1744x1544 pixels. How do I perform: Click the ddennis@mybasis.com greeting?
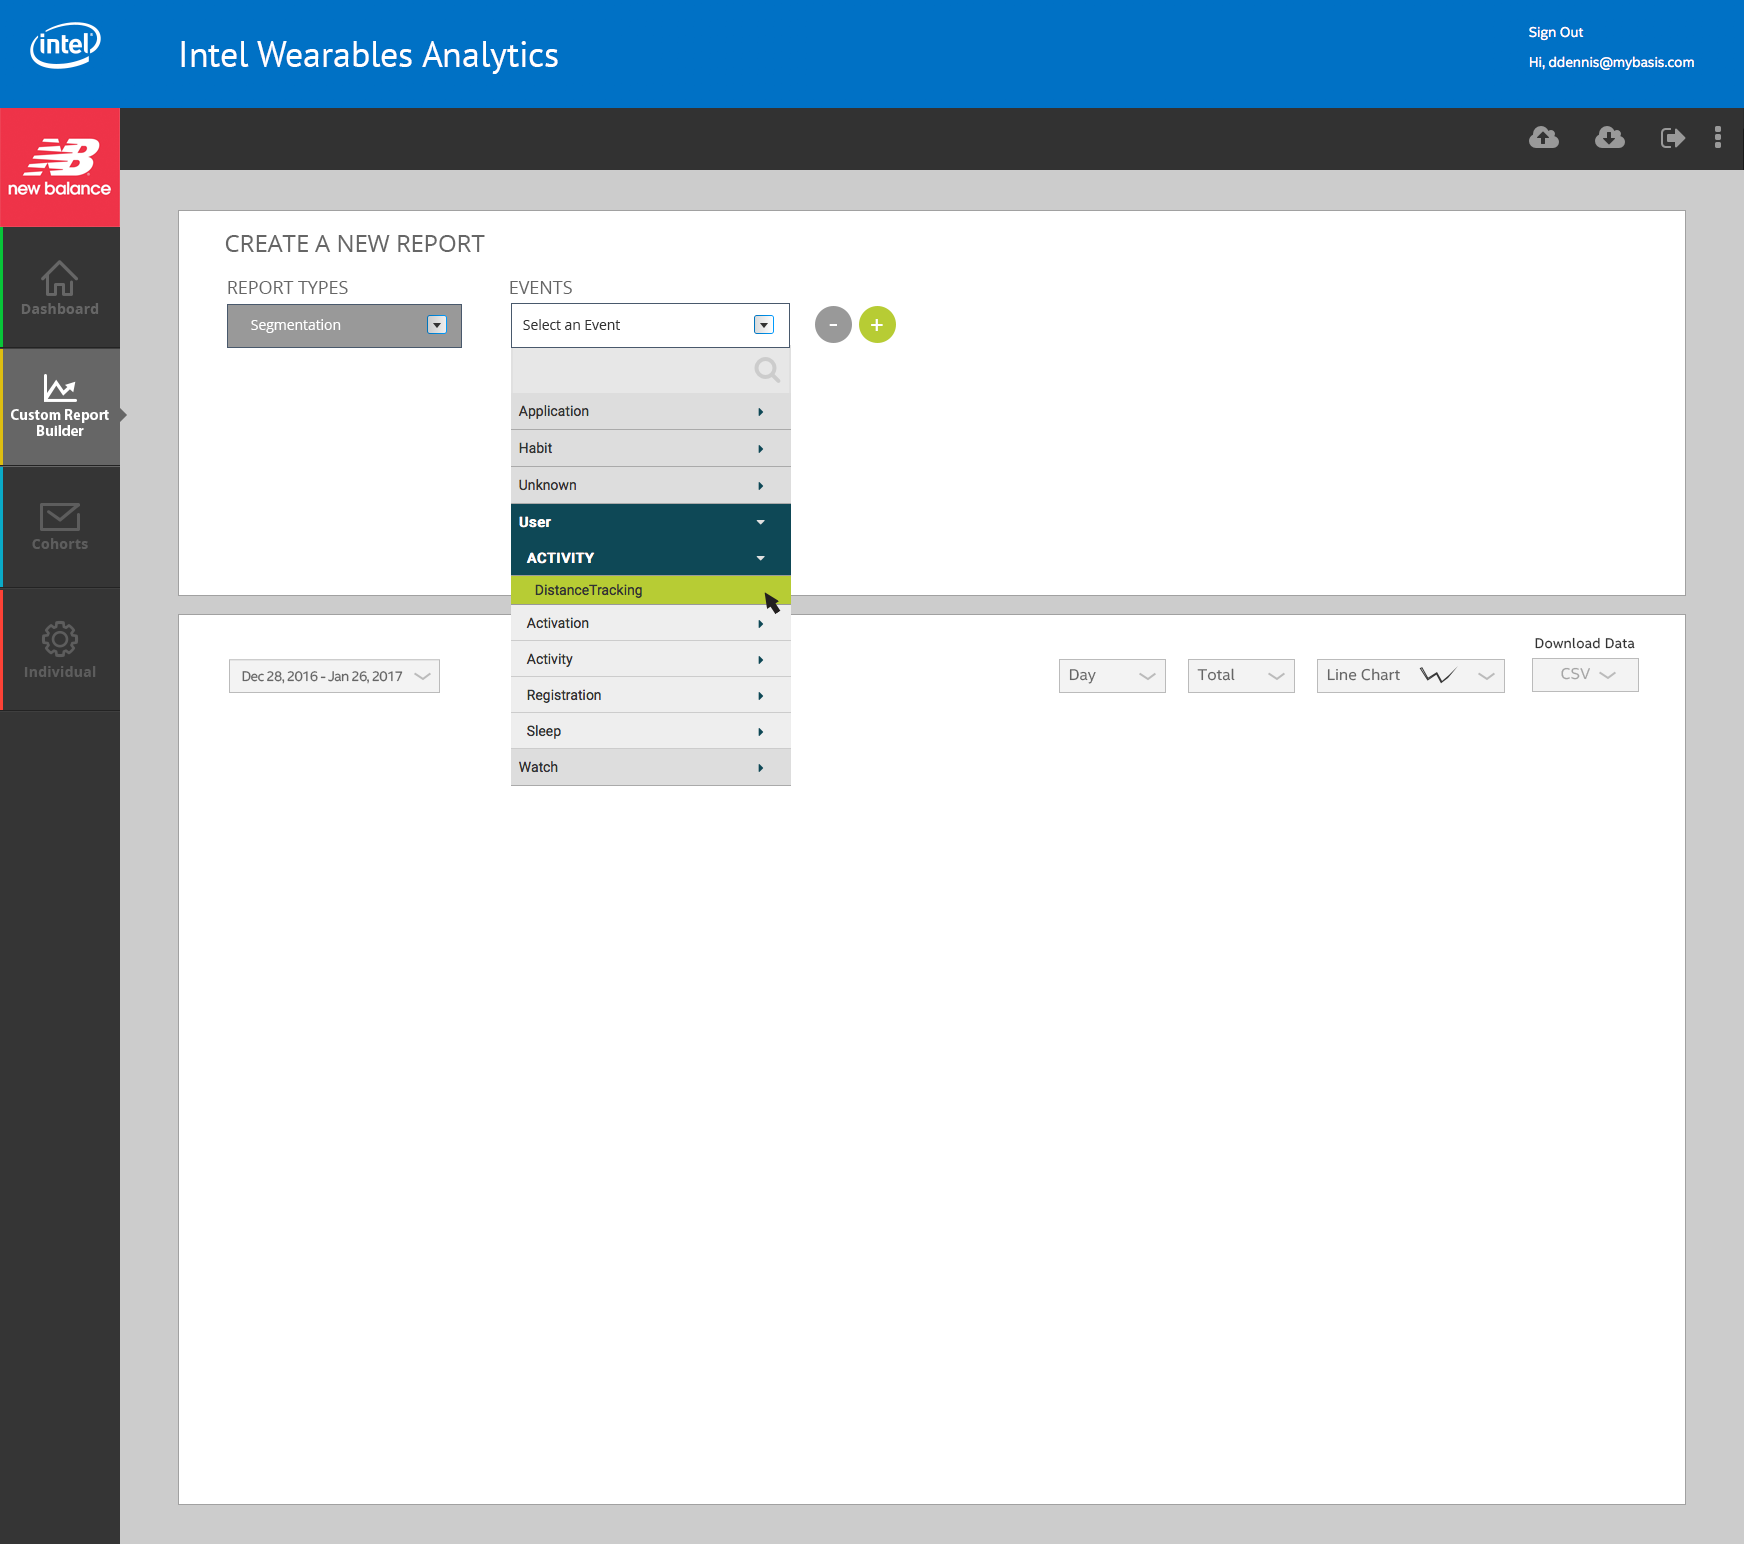click(x=1611, y=62)
